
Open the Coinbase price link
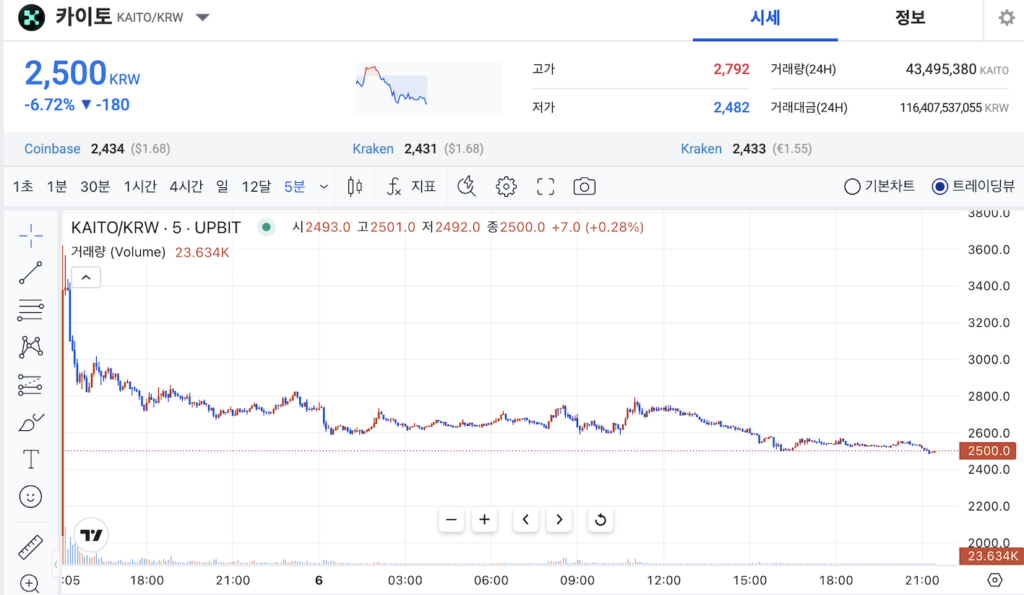[x=97, y=149]
